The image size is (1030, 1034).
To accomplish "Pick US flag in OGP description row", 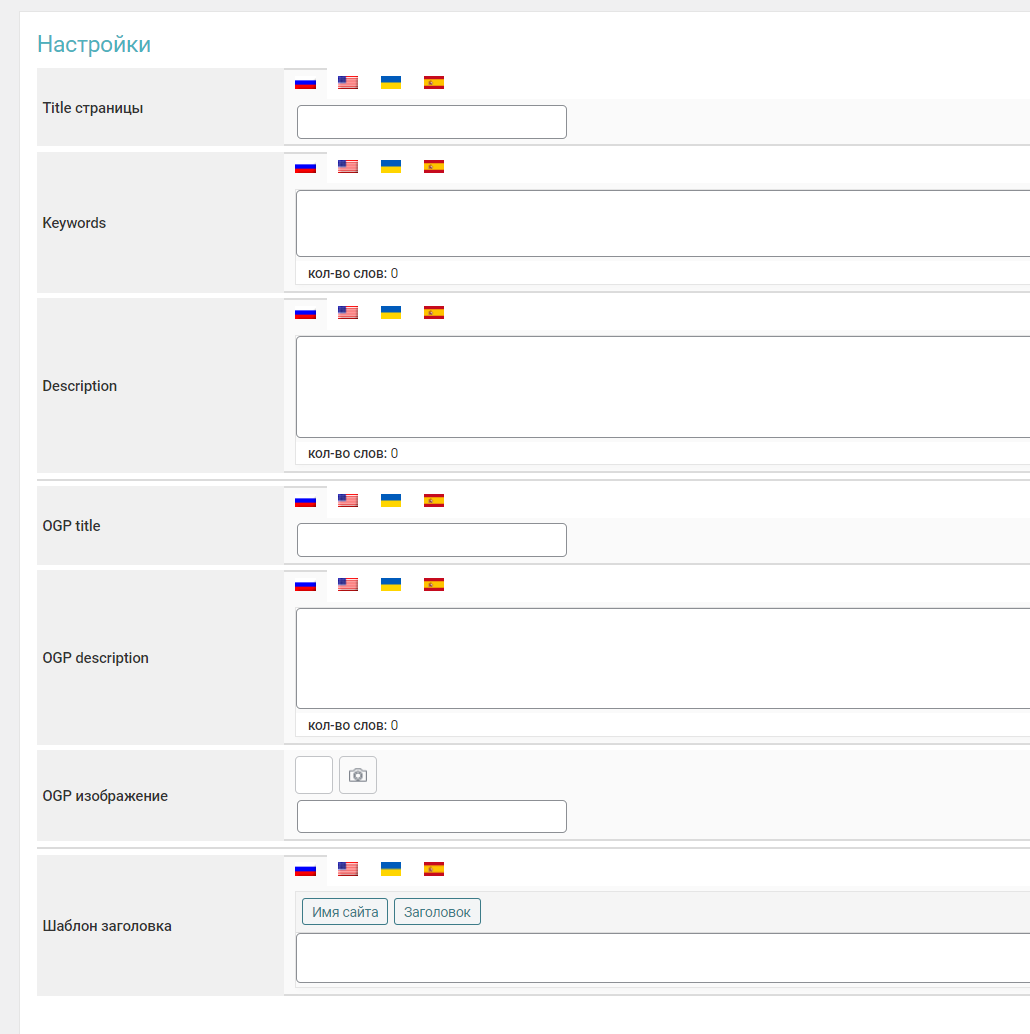I will coord(348,585).
